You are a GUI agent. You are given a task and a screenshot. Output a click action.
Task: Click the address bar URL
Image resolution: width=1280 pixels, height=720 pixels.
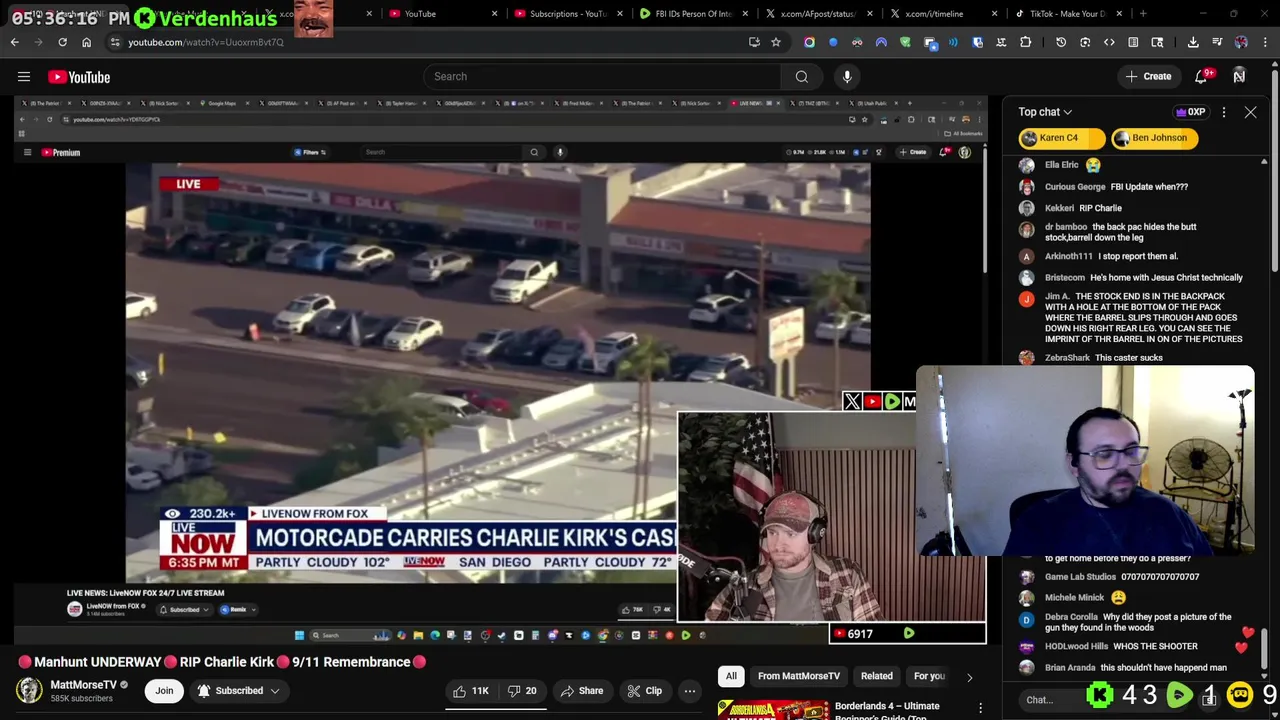(206, 42)
